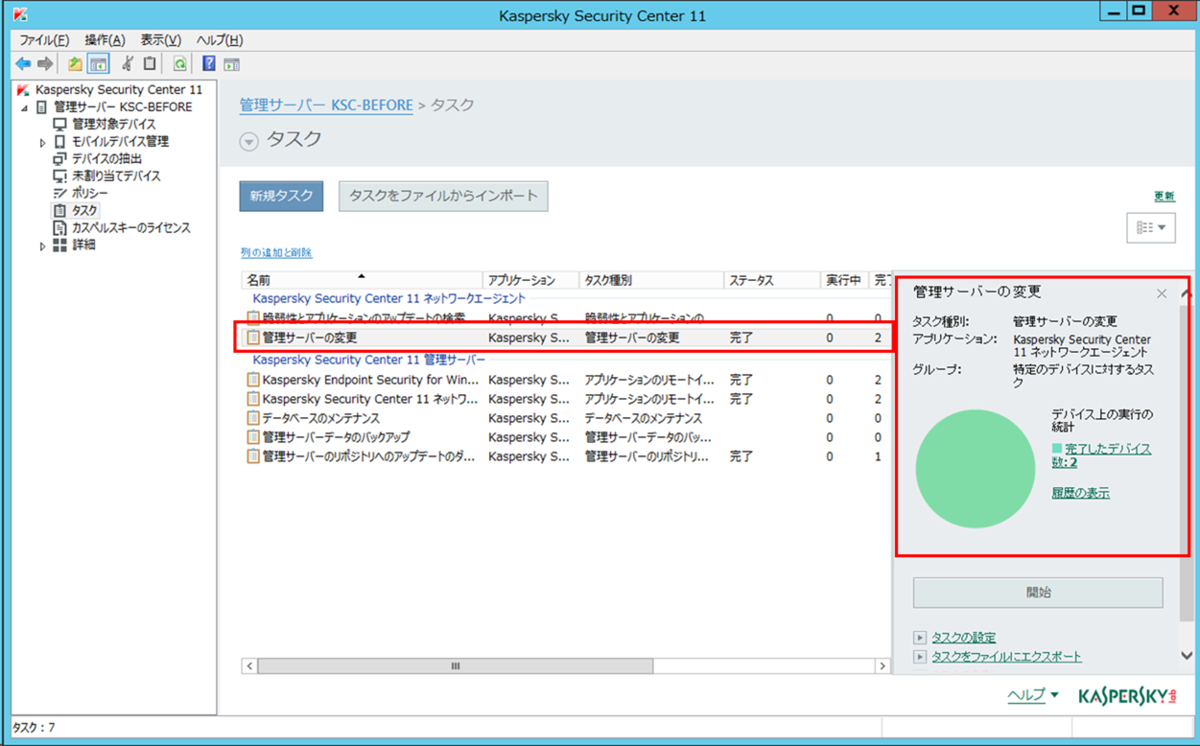Select the 詳細 tree node
Screen dimensions: 1200x746
point(84,244)
